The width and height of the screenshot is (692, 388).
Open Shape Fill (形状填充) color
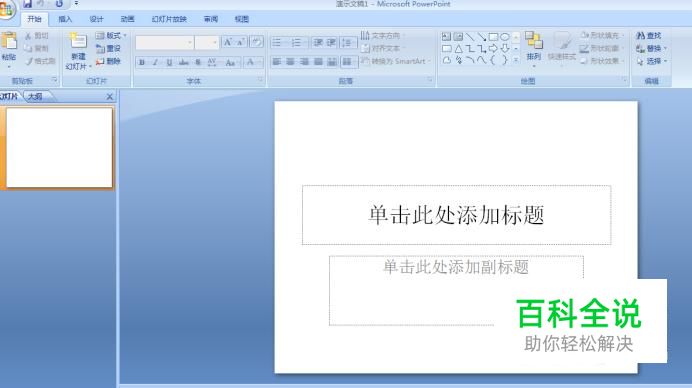point(601,35)
